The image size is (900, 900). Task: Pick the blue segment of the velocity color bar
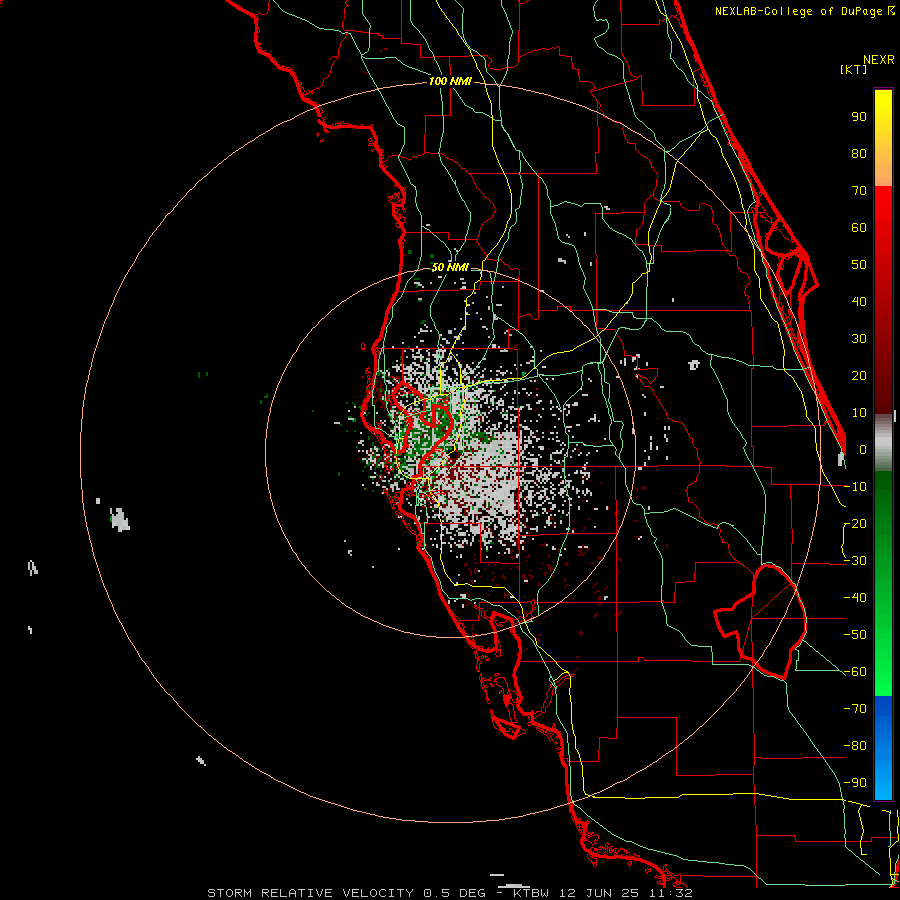tap(883, 748)
